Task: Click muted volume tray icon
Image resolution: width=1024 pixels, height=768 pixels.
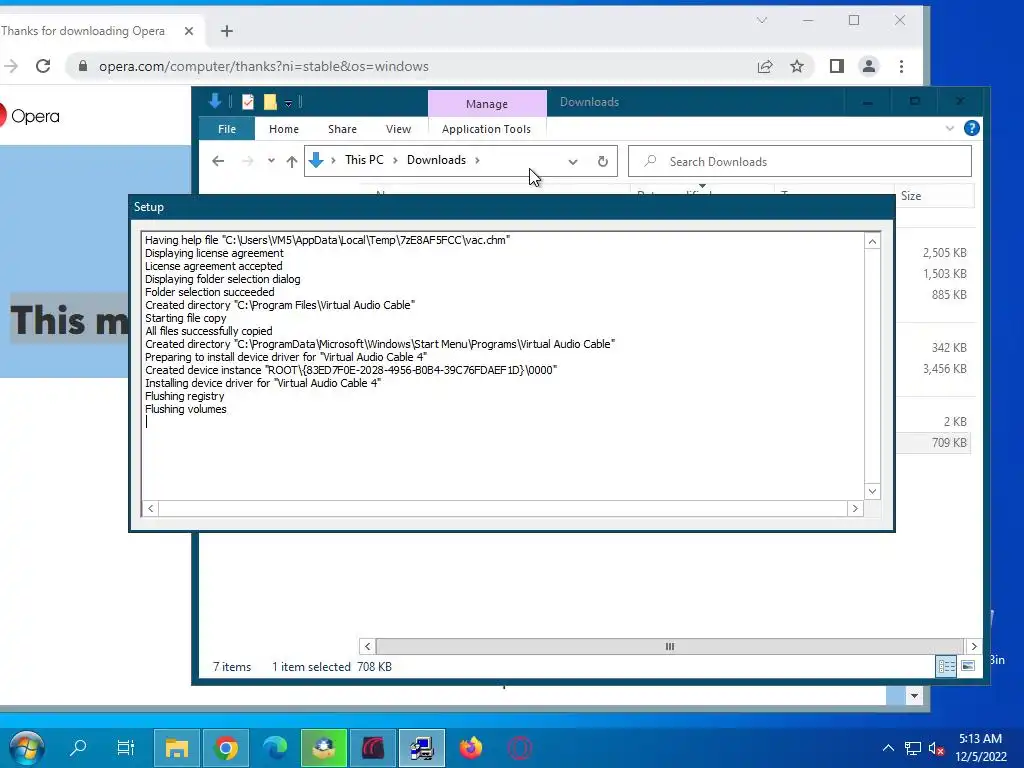Action: (x=936, y=748)
